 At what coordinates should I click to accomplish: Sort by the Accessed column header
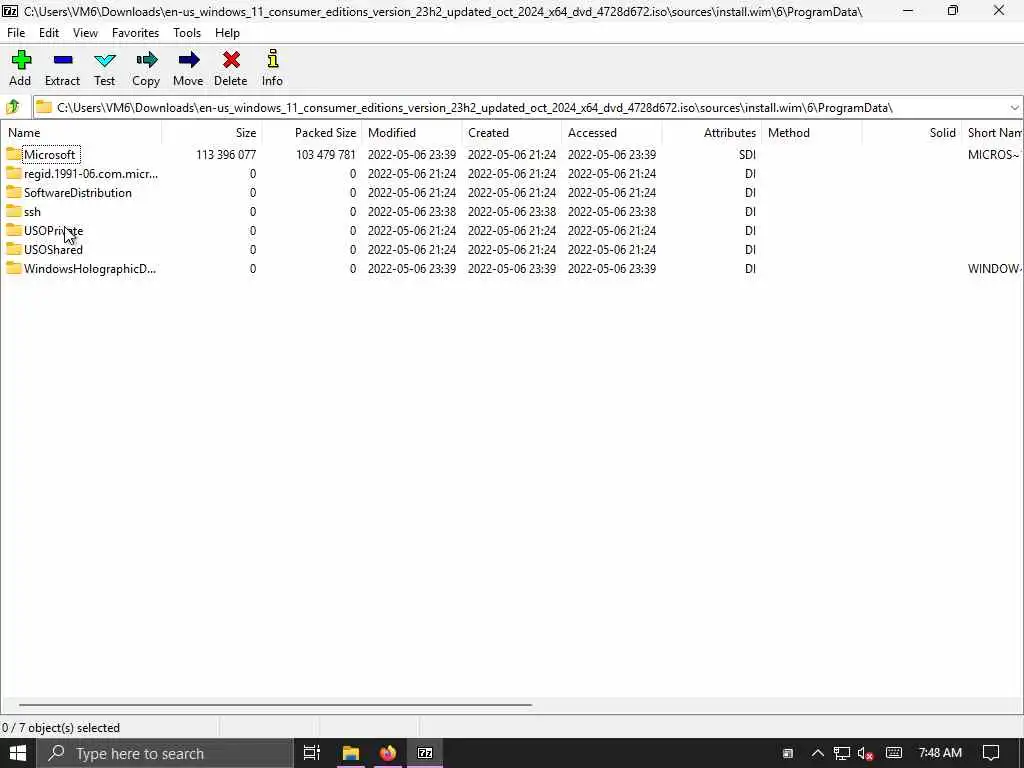[612, 133]
